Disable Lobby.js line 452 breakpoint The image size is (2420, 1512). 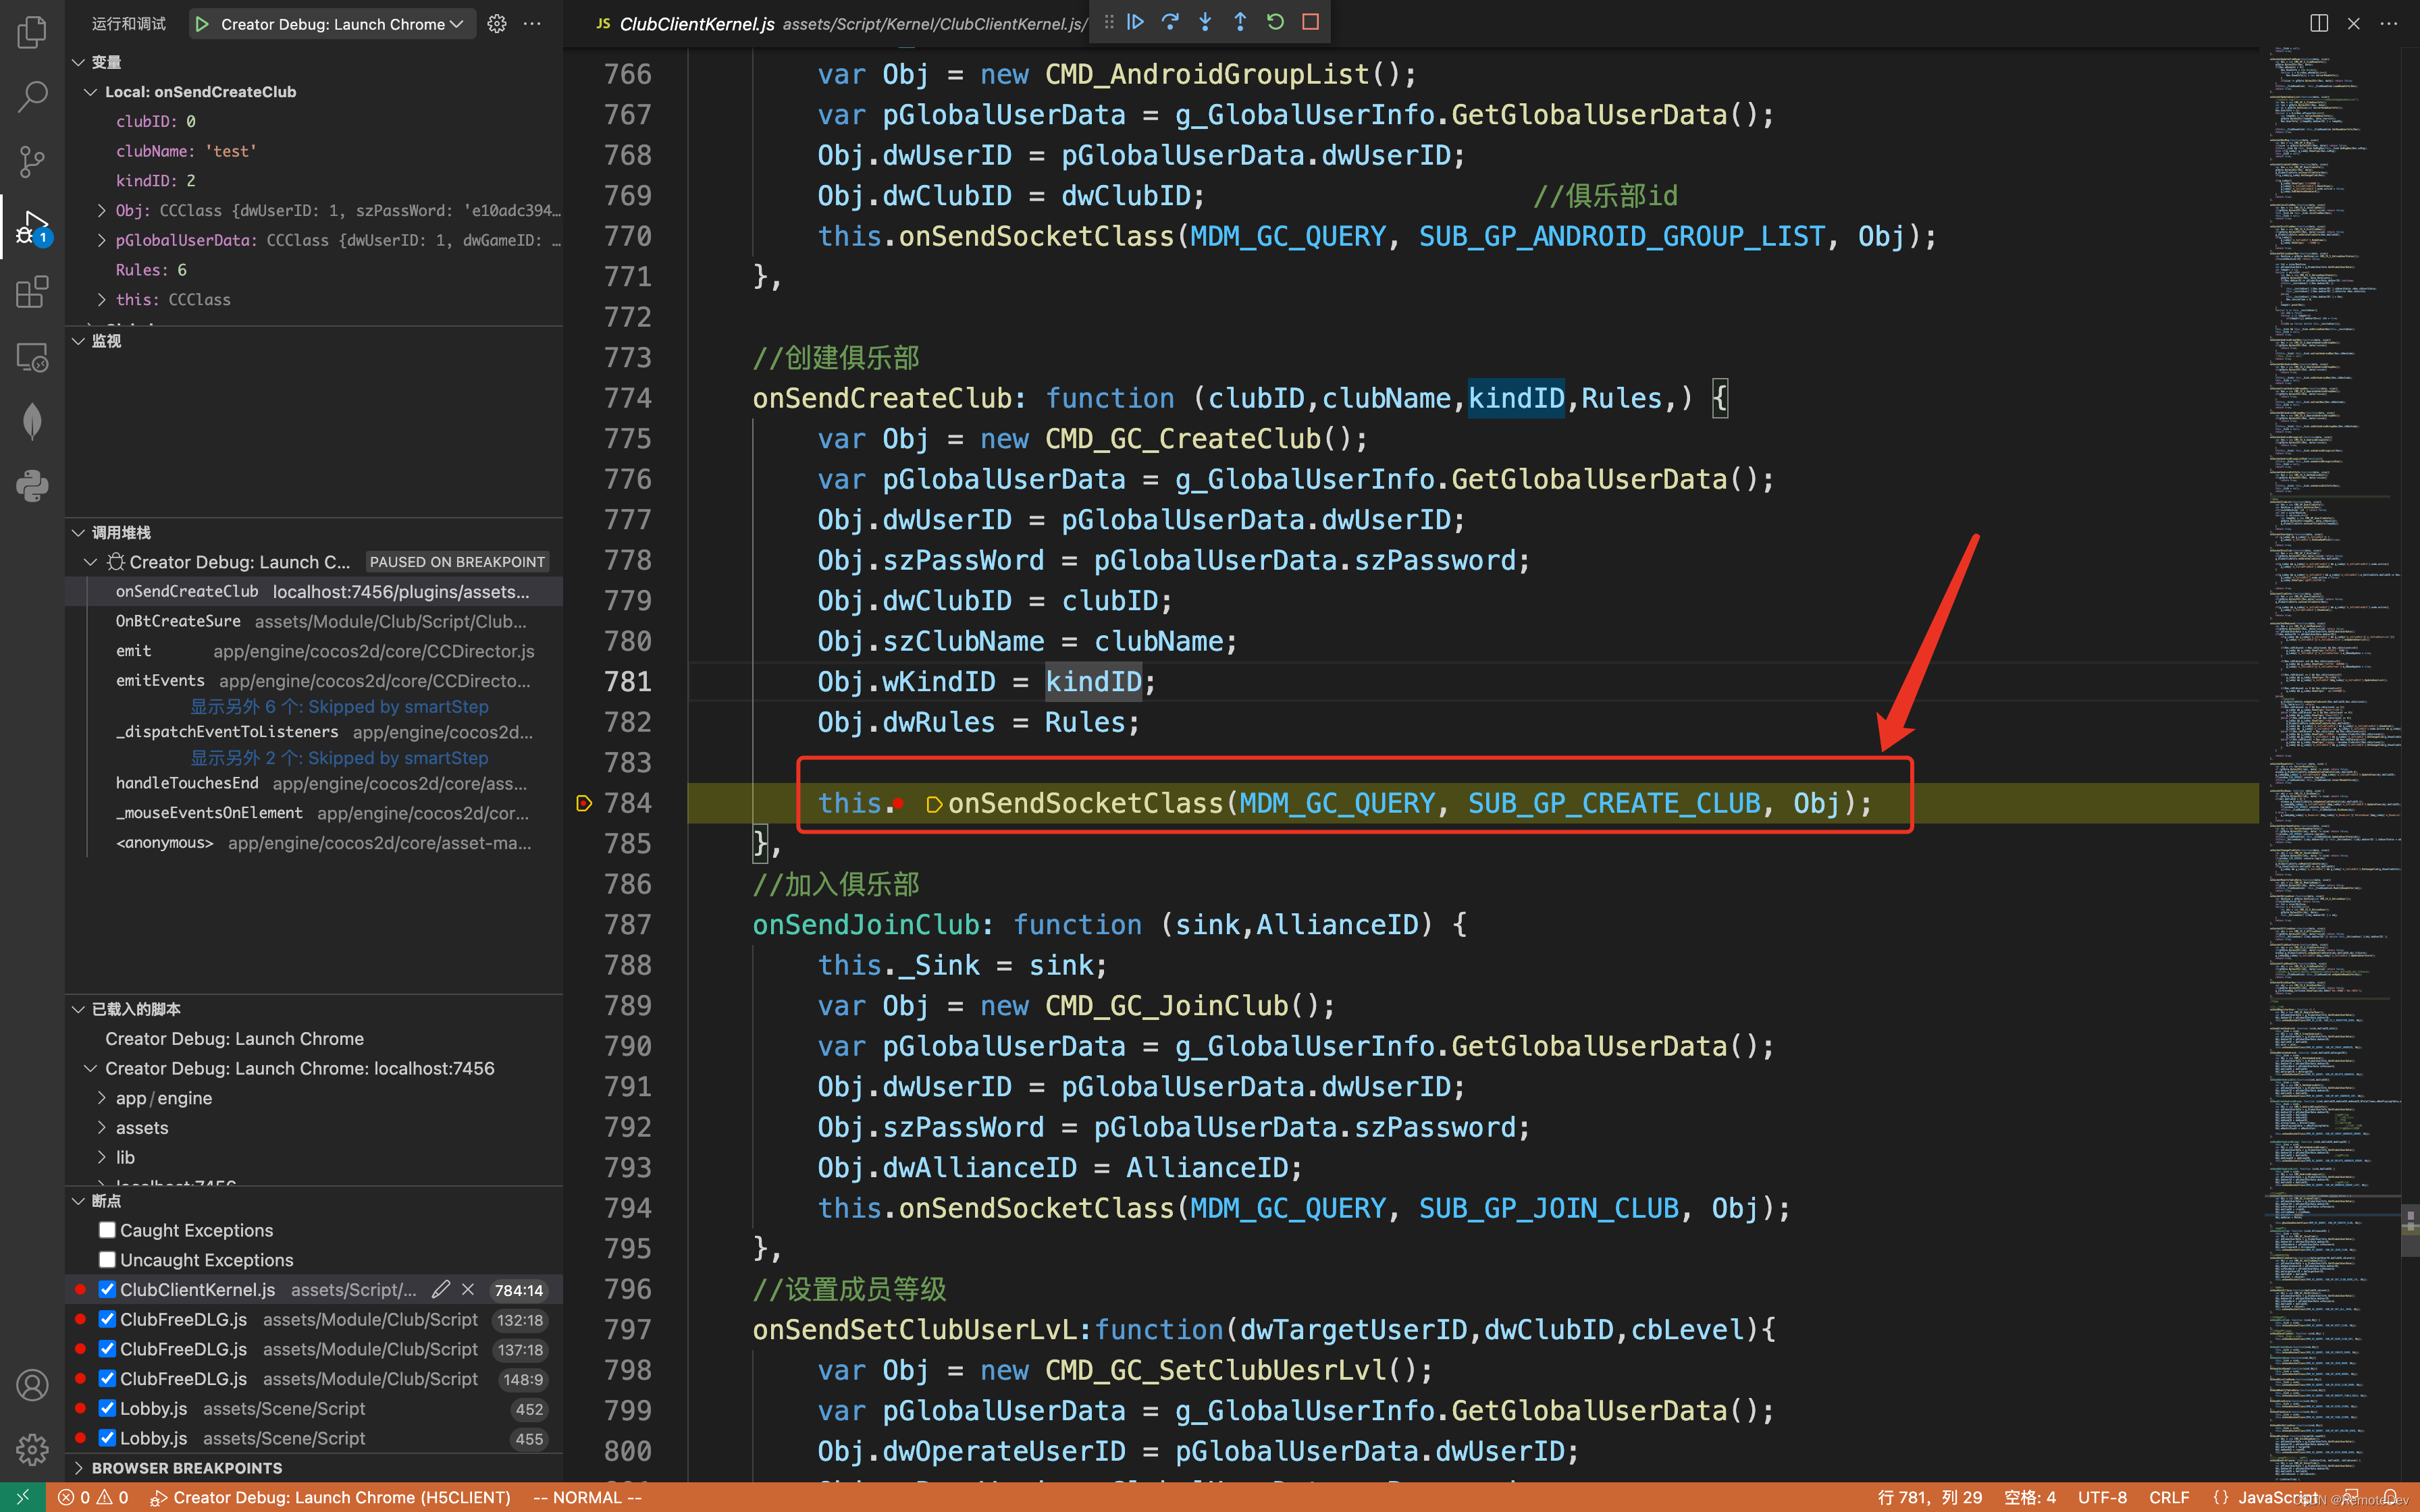(x=107, y=1409)
